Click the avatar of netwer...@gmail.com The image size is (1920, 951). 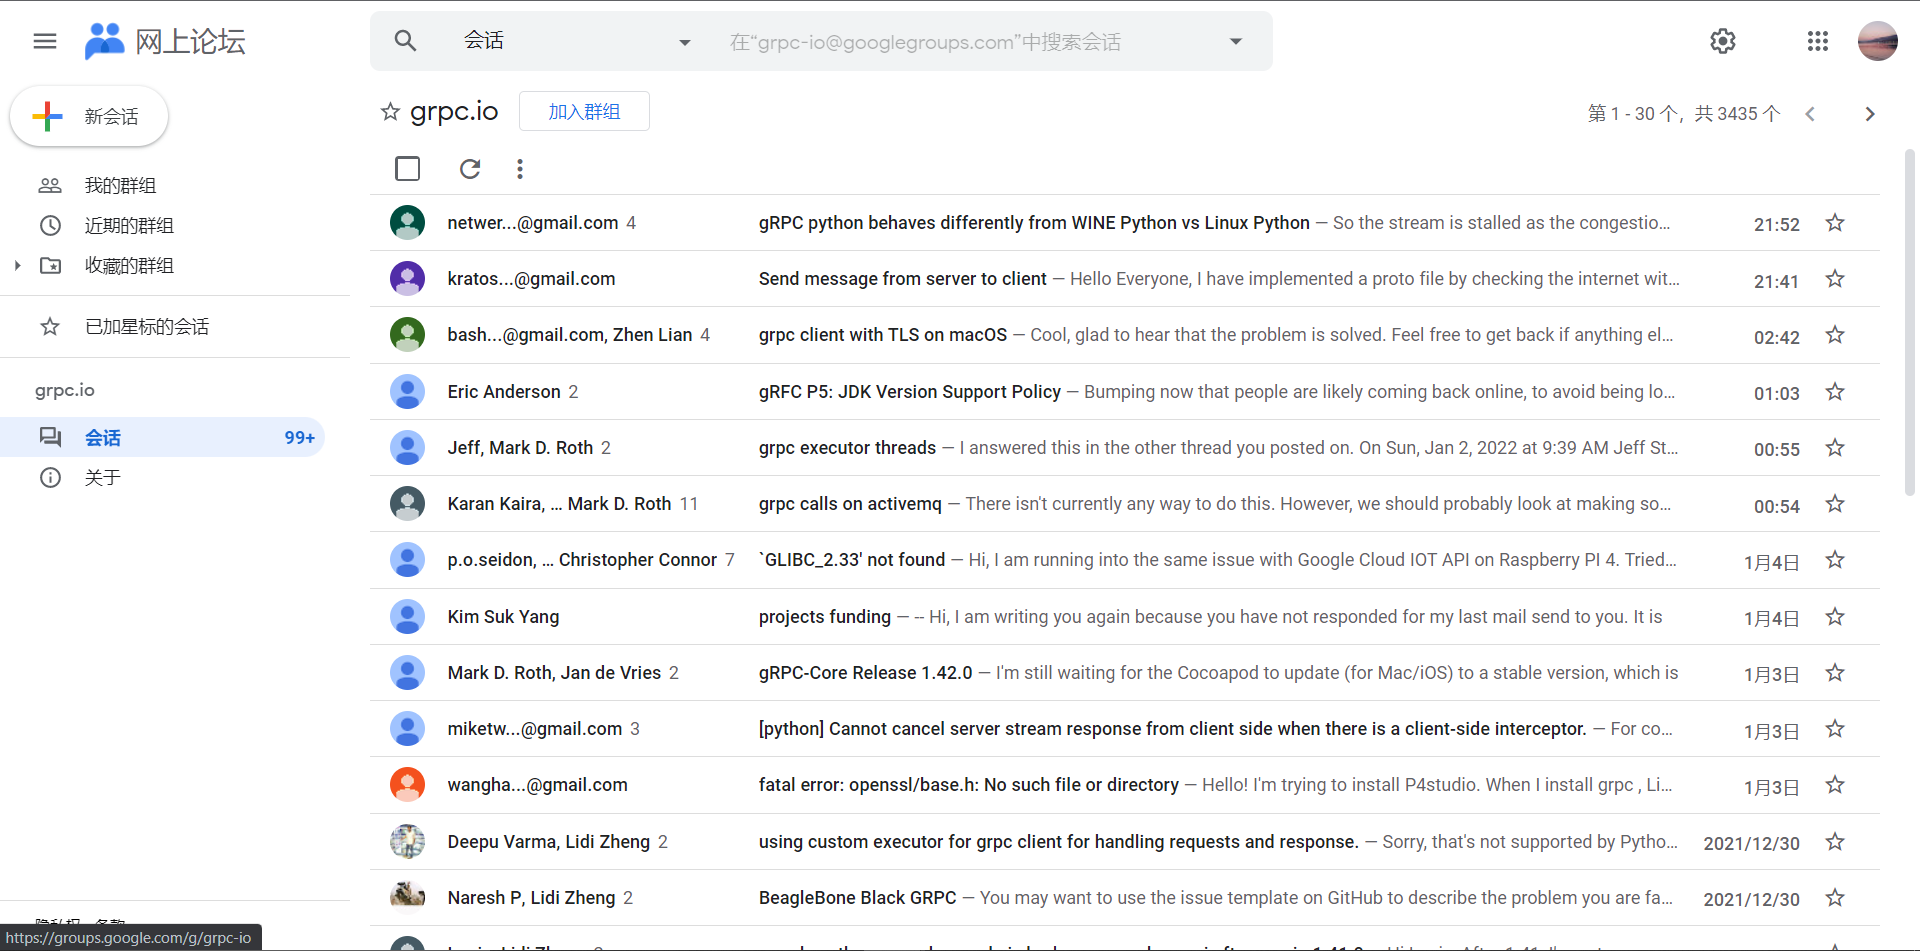[x=407, y=222]
